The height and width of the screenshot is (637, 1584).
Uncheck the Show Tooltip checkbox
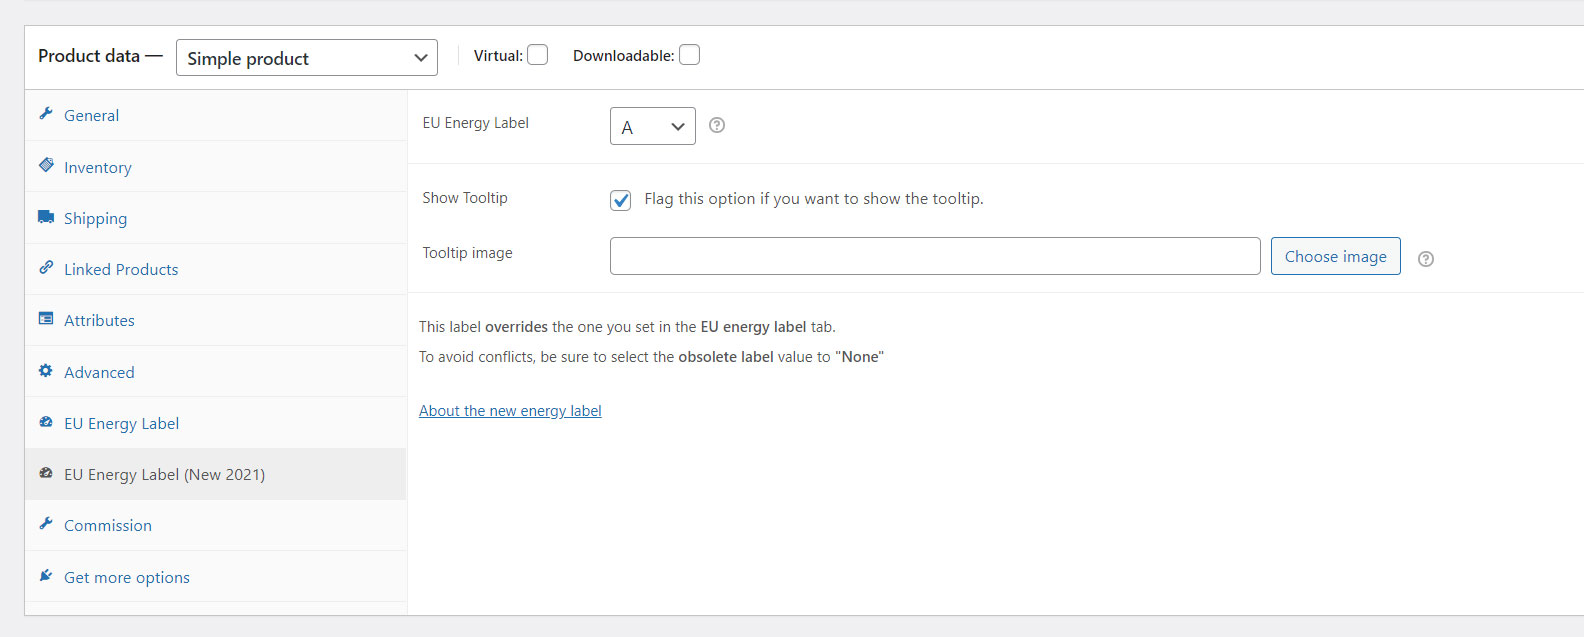[621, 200]
